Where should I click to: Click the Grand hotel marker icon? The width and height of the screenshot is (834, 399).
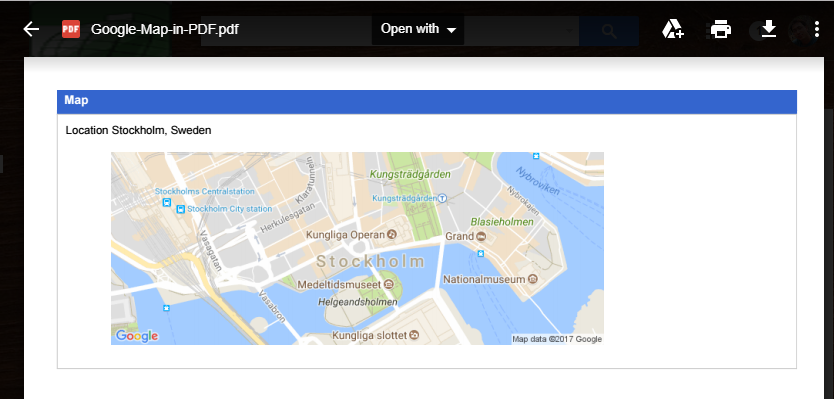481,236
